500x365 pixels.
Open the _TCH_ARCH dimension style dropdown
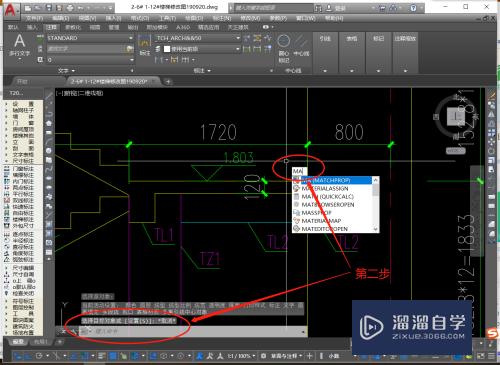pyautogui.click(x=198, y=38)
